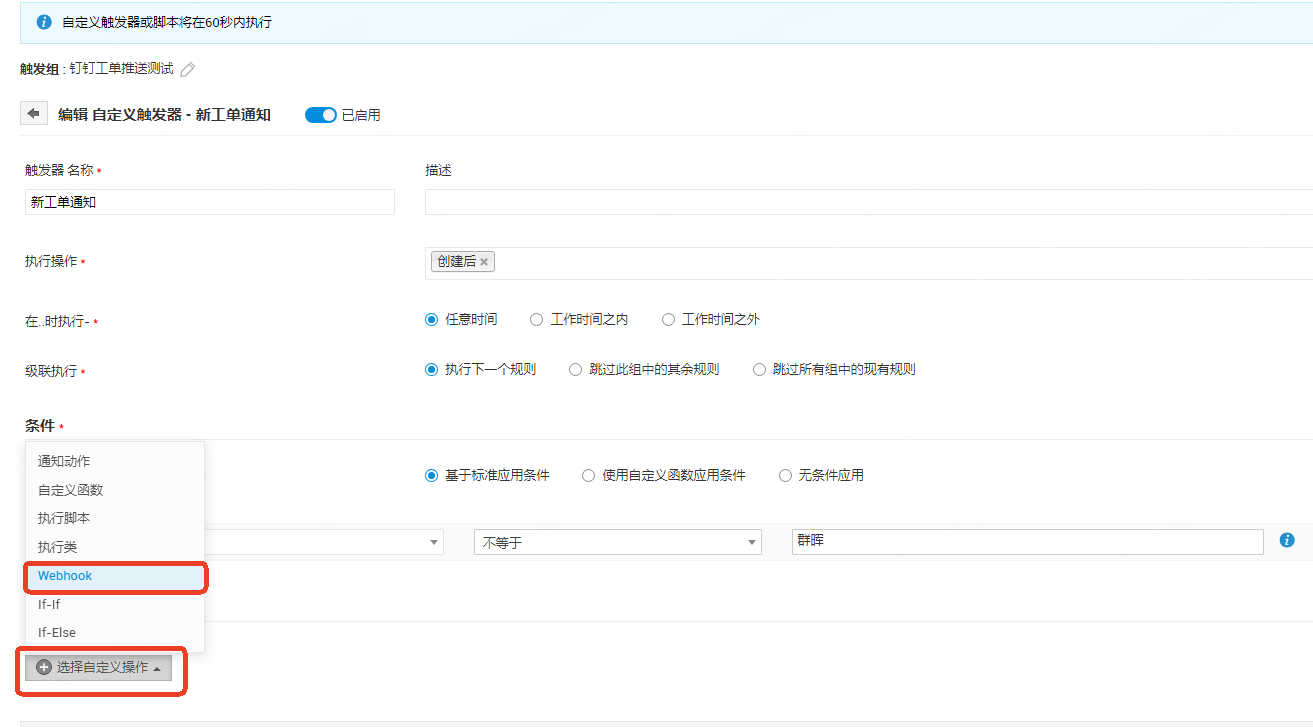1313x727 pixels.
Task: Pick the 无条件应用 radio option
Action: coord(785,476)
